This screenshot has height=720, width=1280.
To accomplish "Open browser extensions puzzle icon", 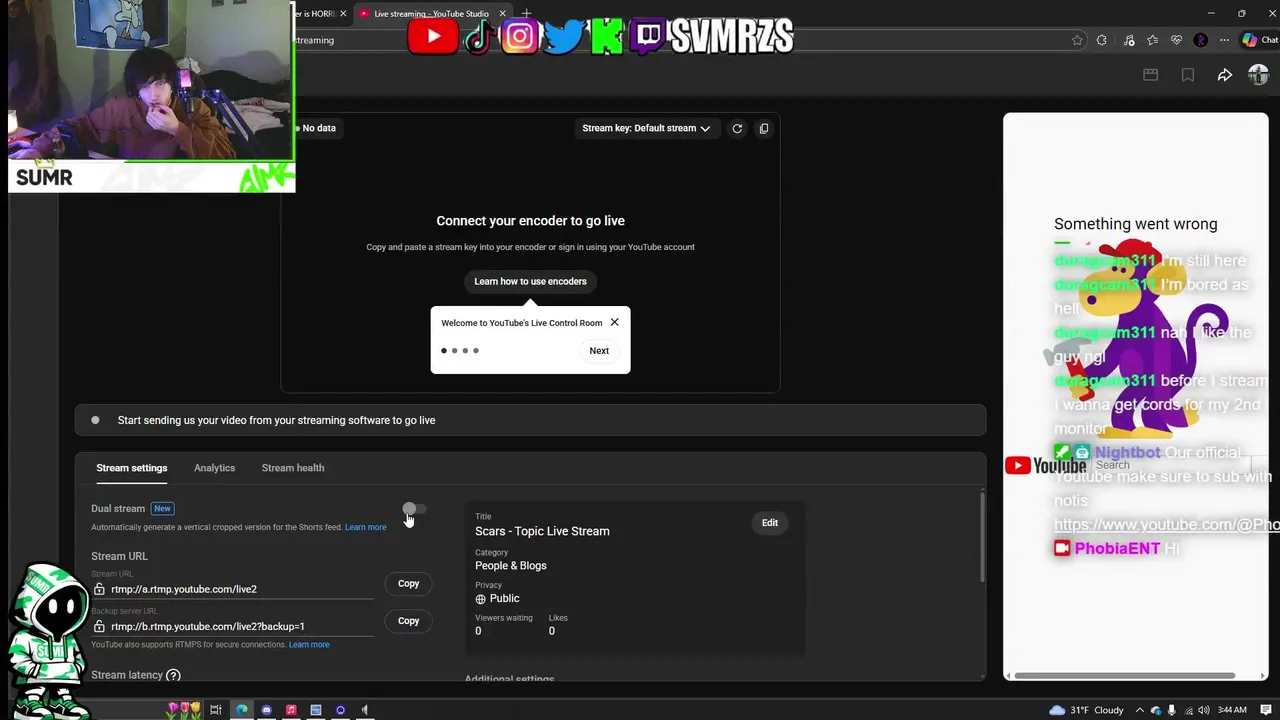I will (x=1102, y=40).
